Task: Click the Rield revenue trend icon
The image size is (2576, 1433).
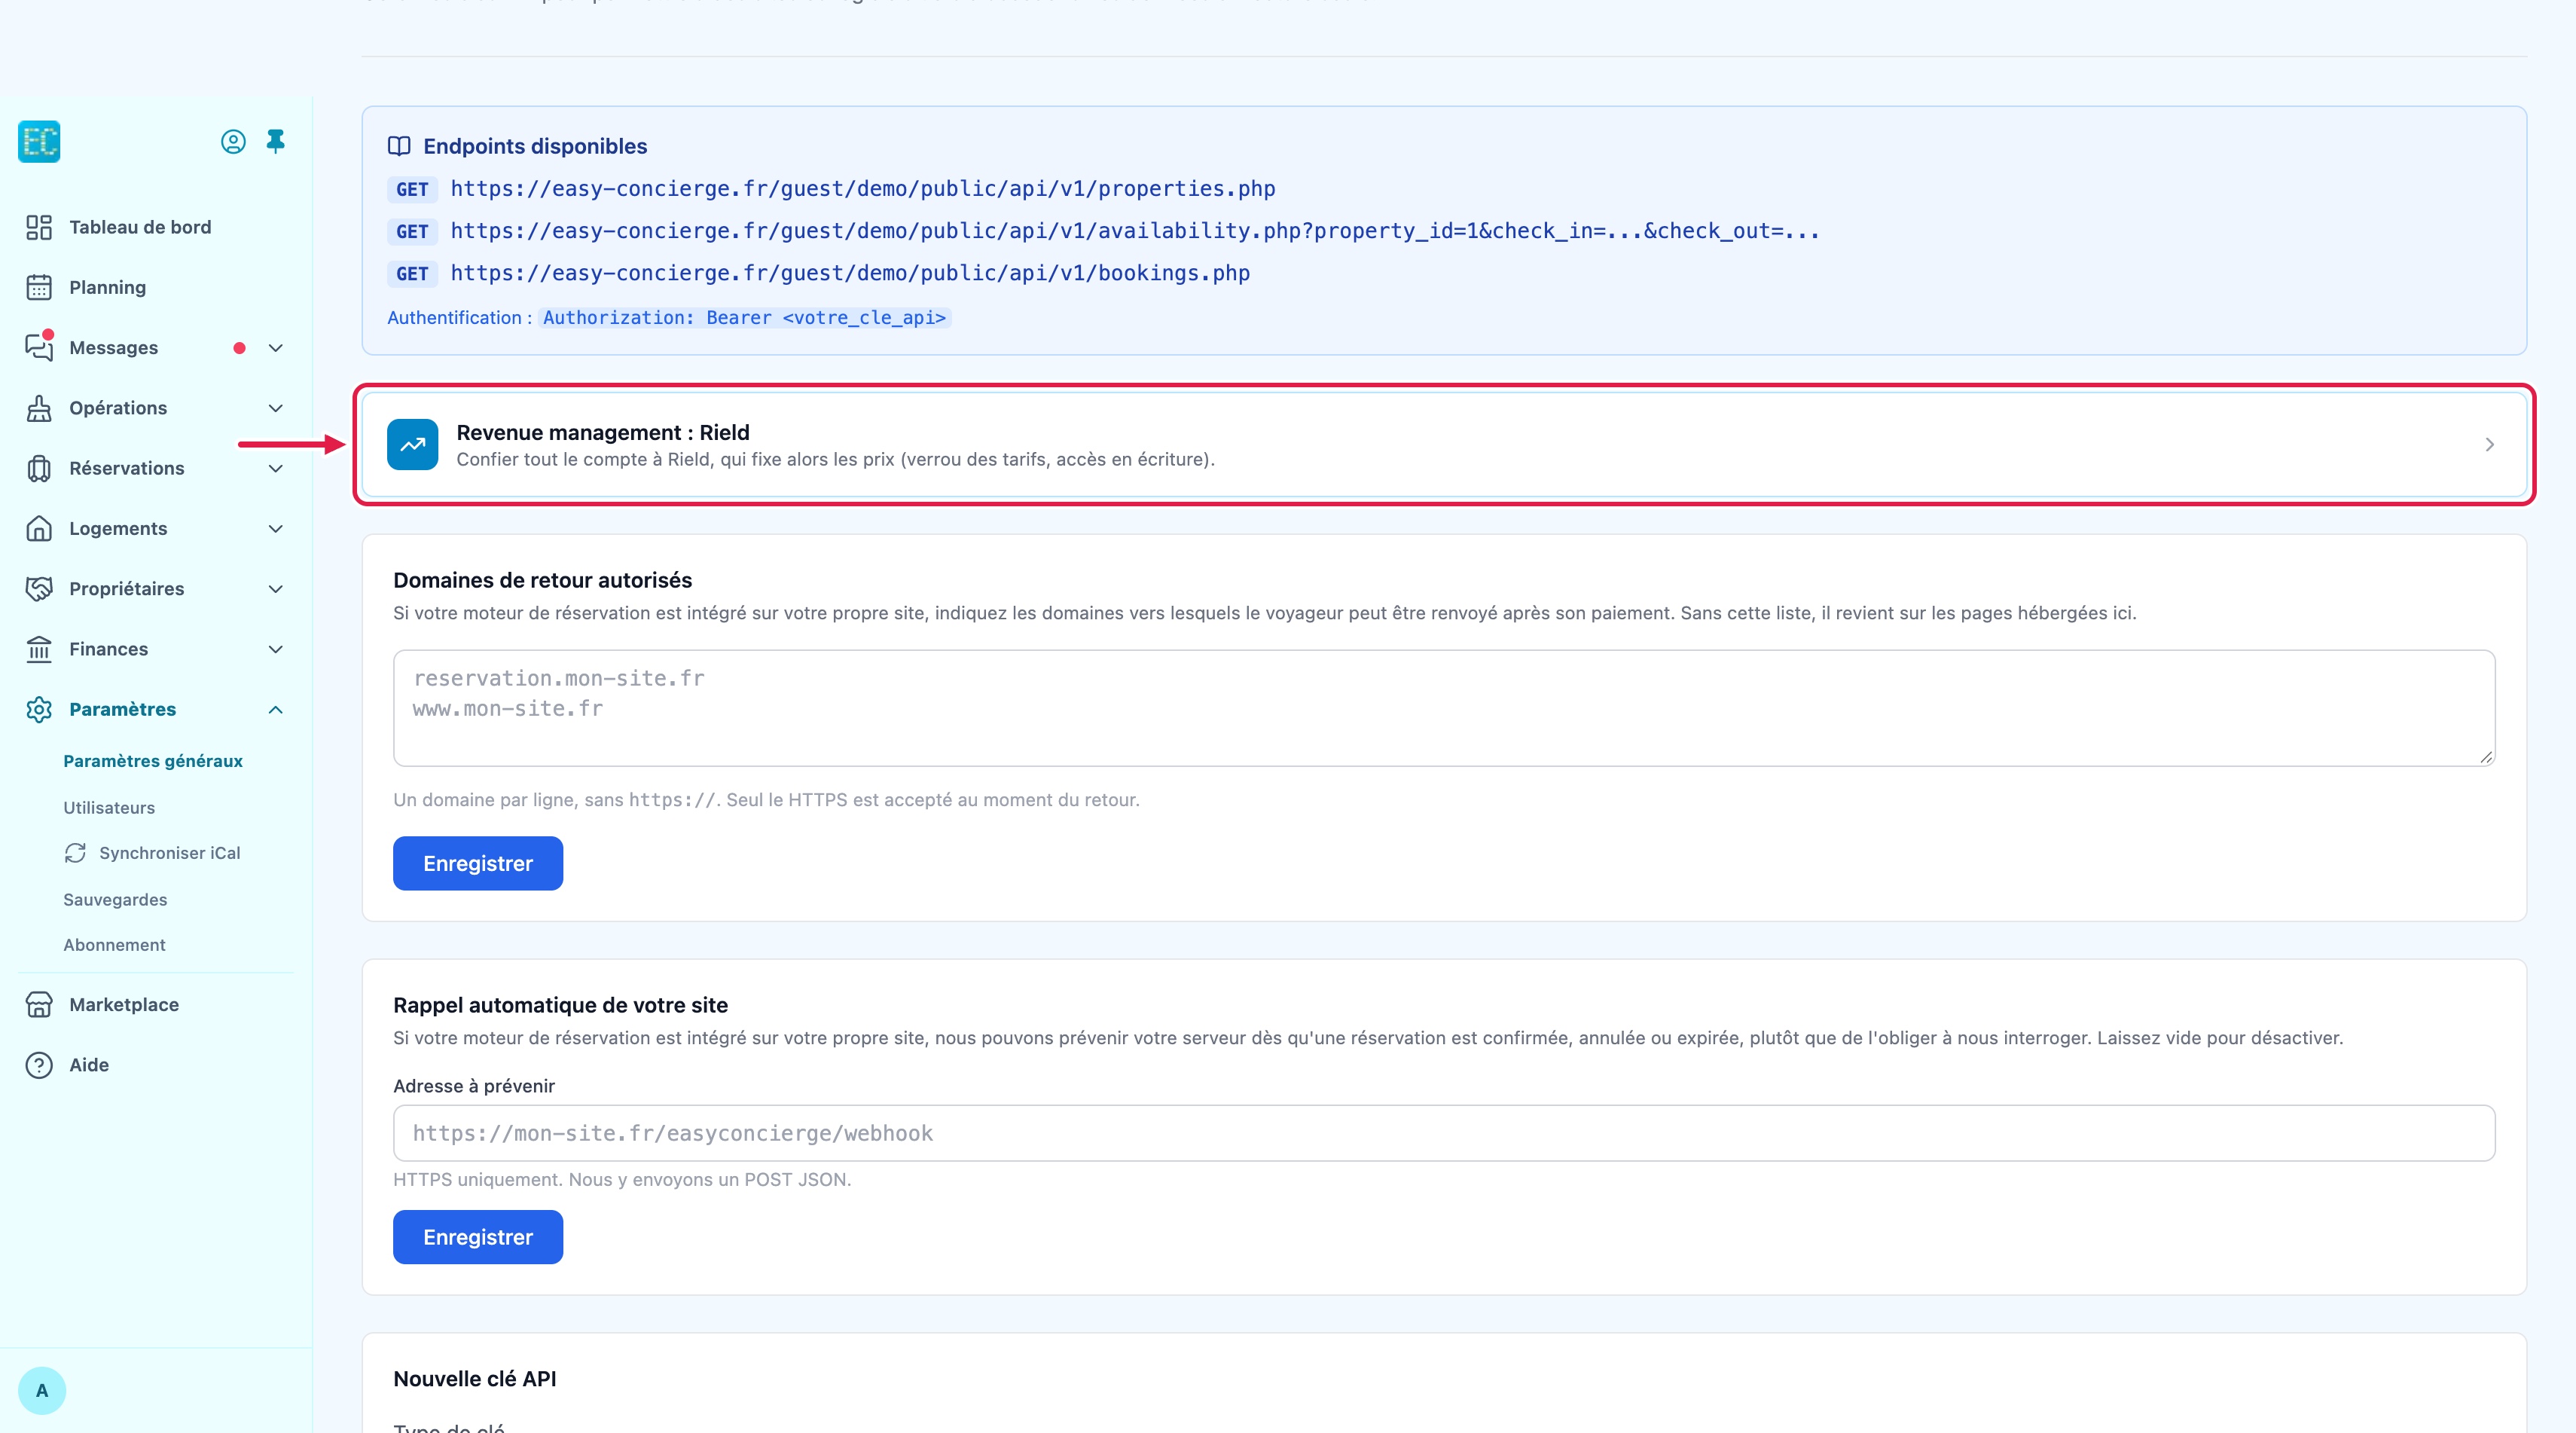Action: click(413, 444)
